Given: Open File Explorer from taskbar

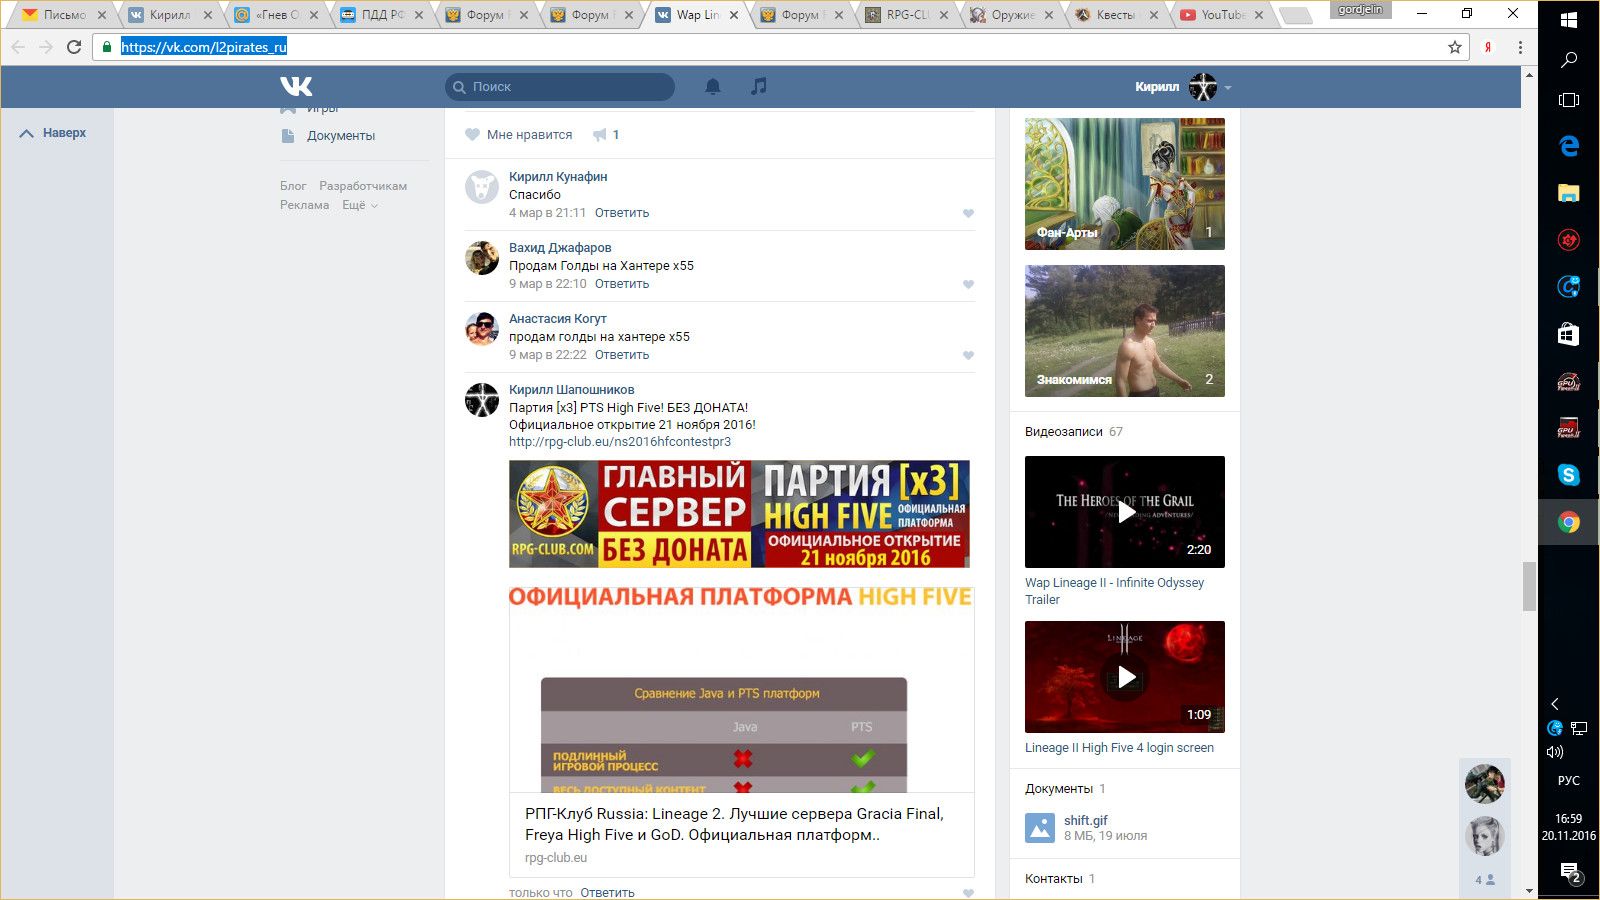Looking at the screenshot, I should tap(1569, 193).
